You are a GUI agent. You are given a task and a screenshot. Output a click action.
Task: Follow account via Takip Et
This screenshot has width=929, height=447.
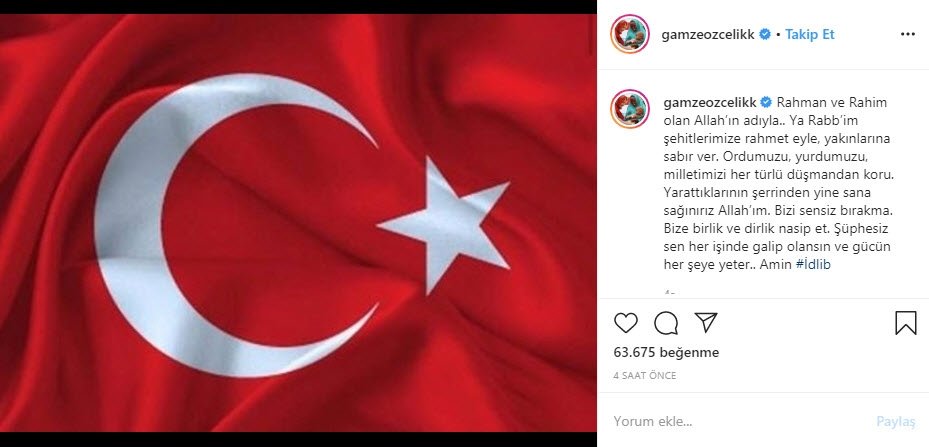(x=809, y=34)
